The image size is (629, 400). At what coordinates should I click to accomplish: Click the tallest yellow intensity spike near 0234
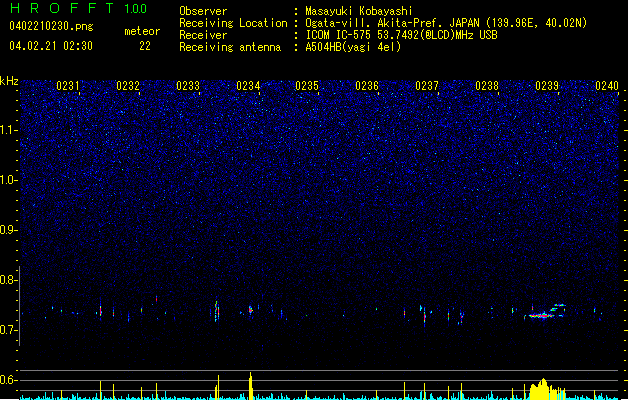251,386
